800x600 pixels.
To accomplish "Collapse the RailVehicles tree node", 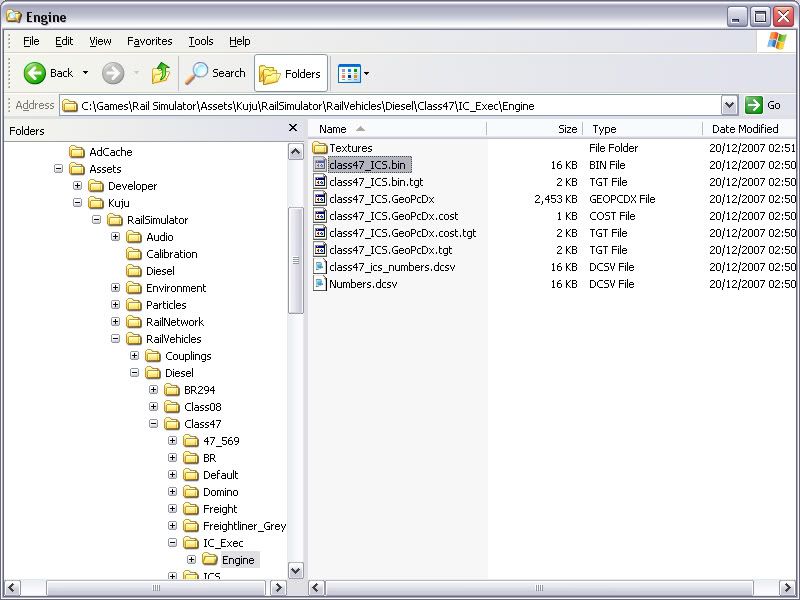I will [x=115, y=339].
